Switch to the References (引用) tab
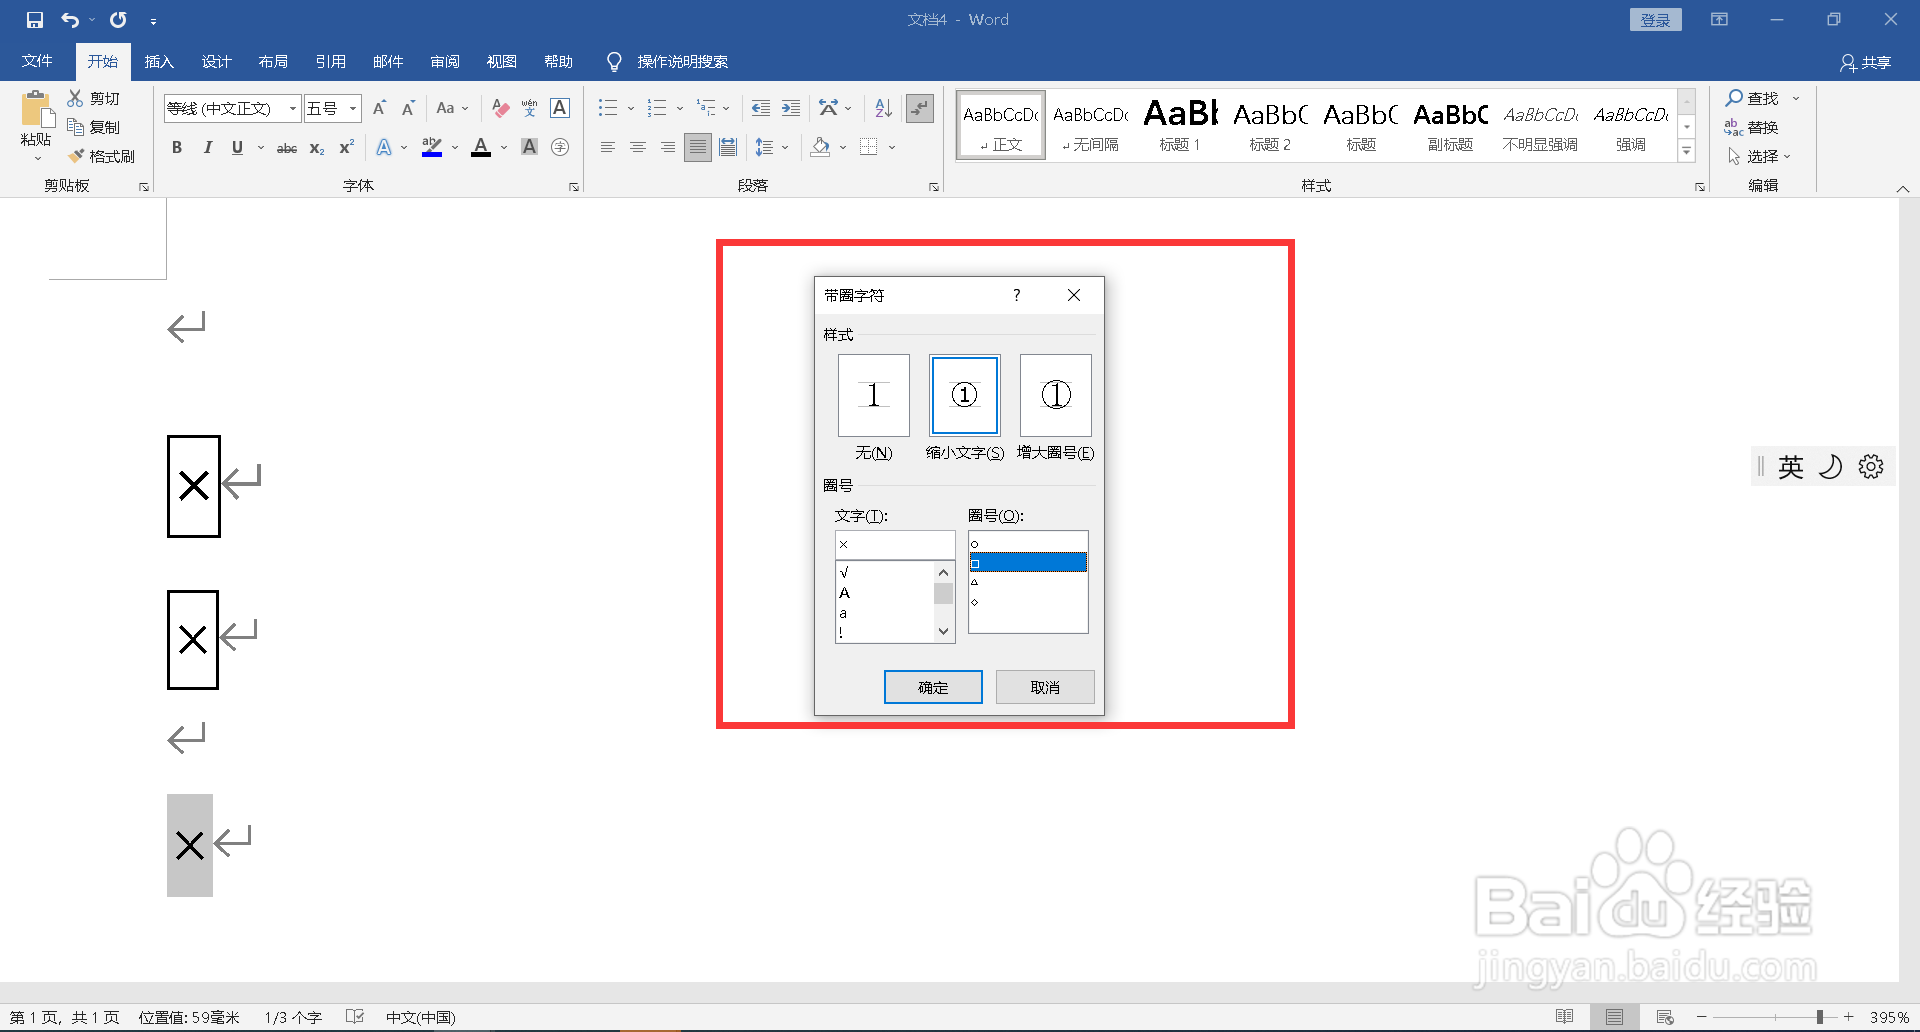1920x1032 pixels. click(x=330, y=61)
